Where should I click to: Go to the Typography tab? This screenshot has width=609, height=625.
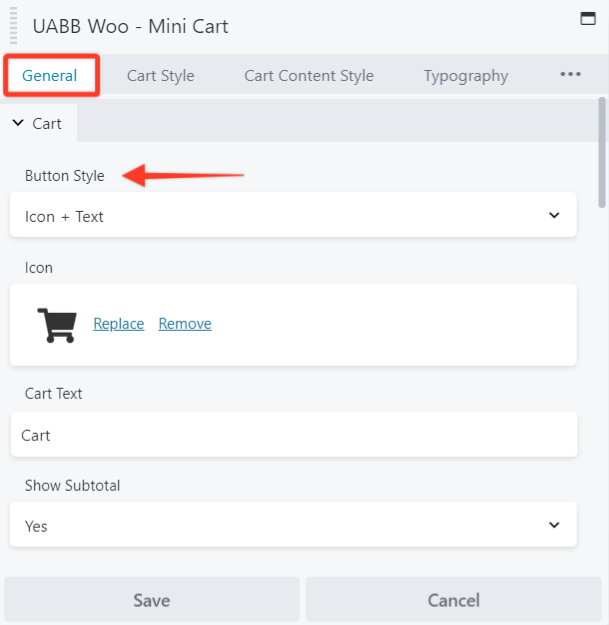[465, 75]
